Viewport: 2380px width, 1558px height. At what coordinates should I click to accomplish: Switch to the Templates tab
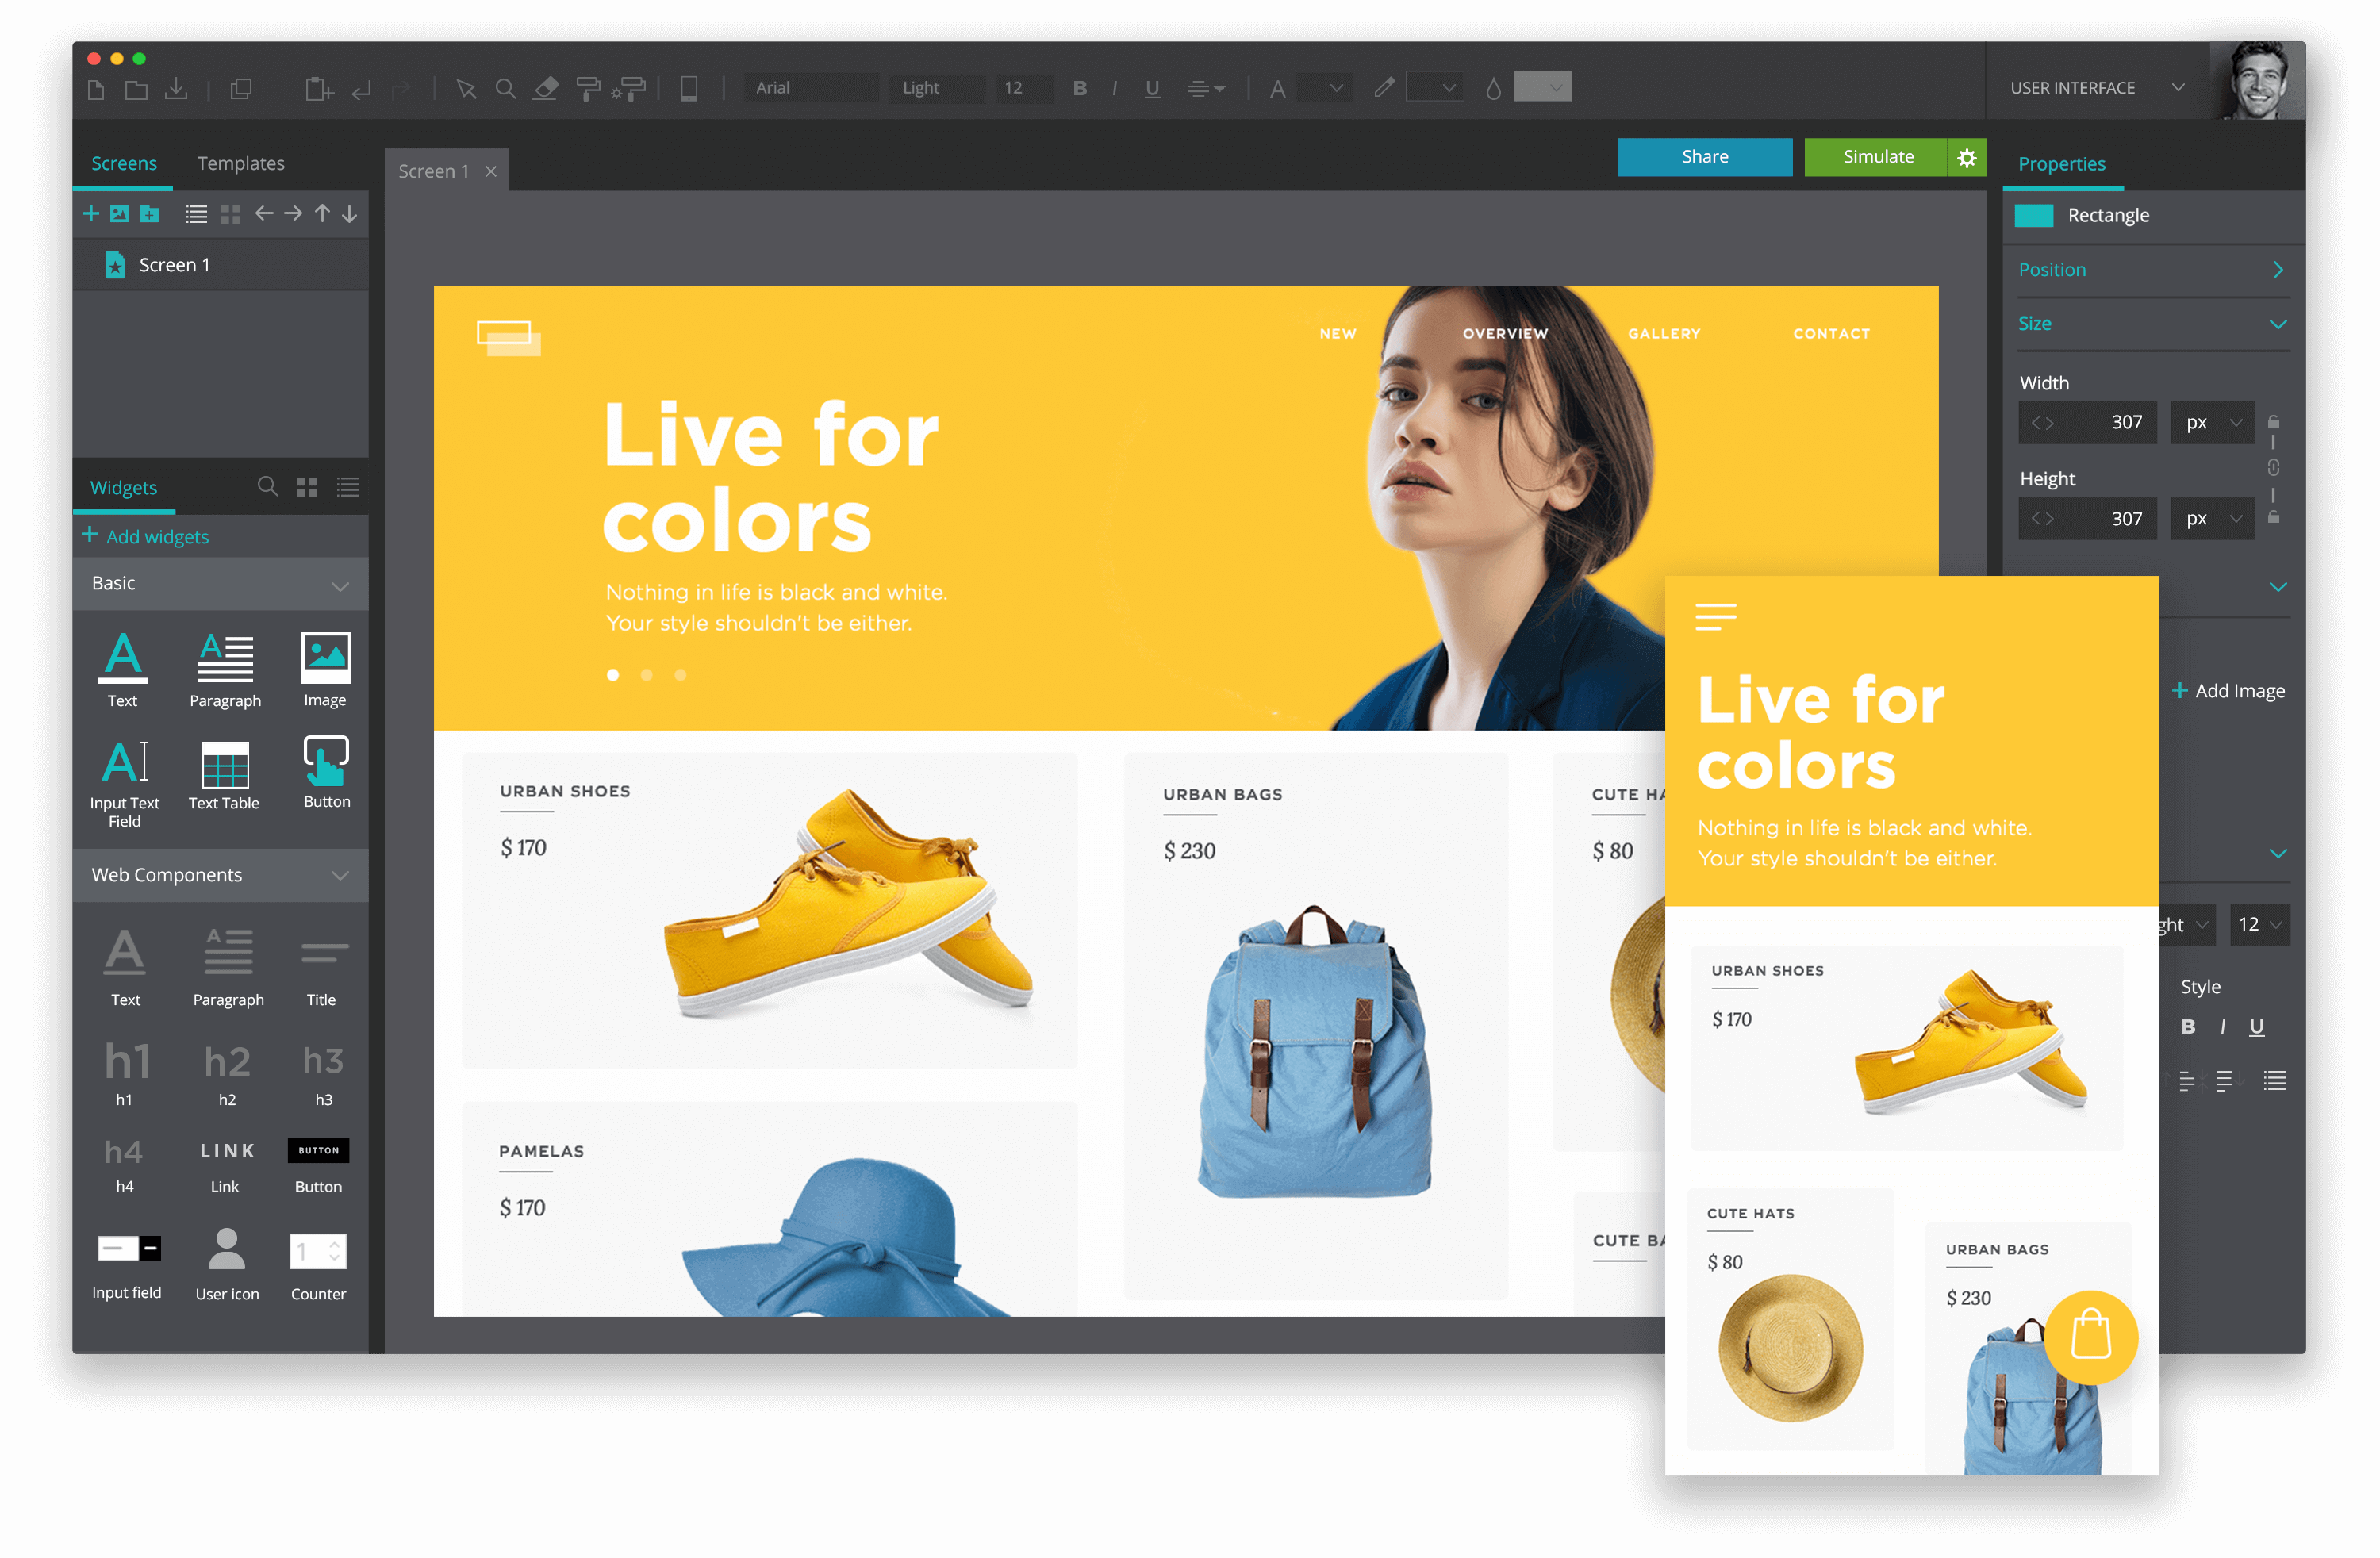(244, 160)
